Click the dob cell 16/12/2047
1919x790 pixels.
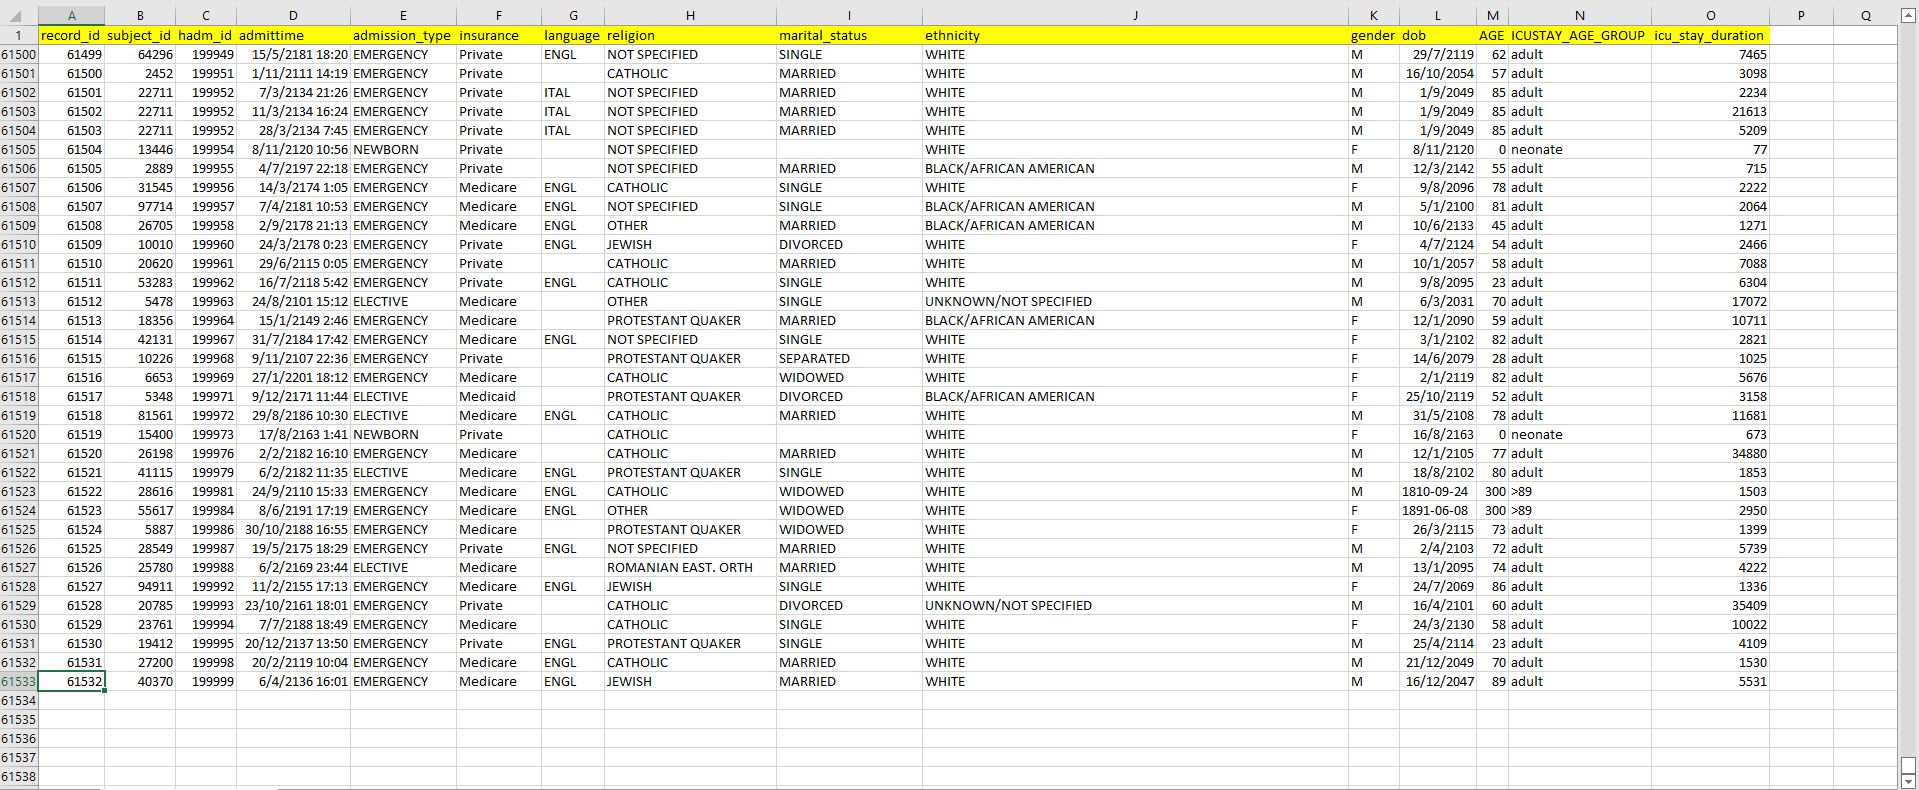pyautogui.click(x=1438, y=681)
